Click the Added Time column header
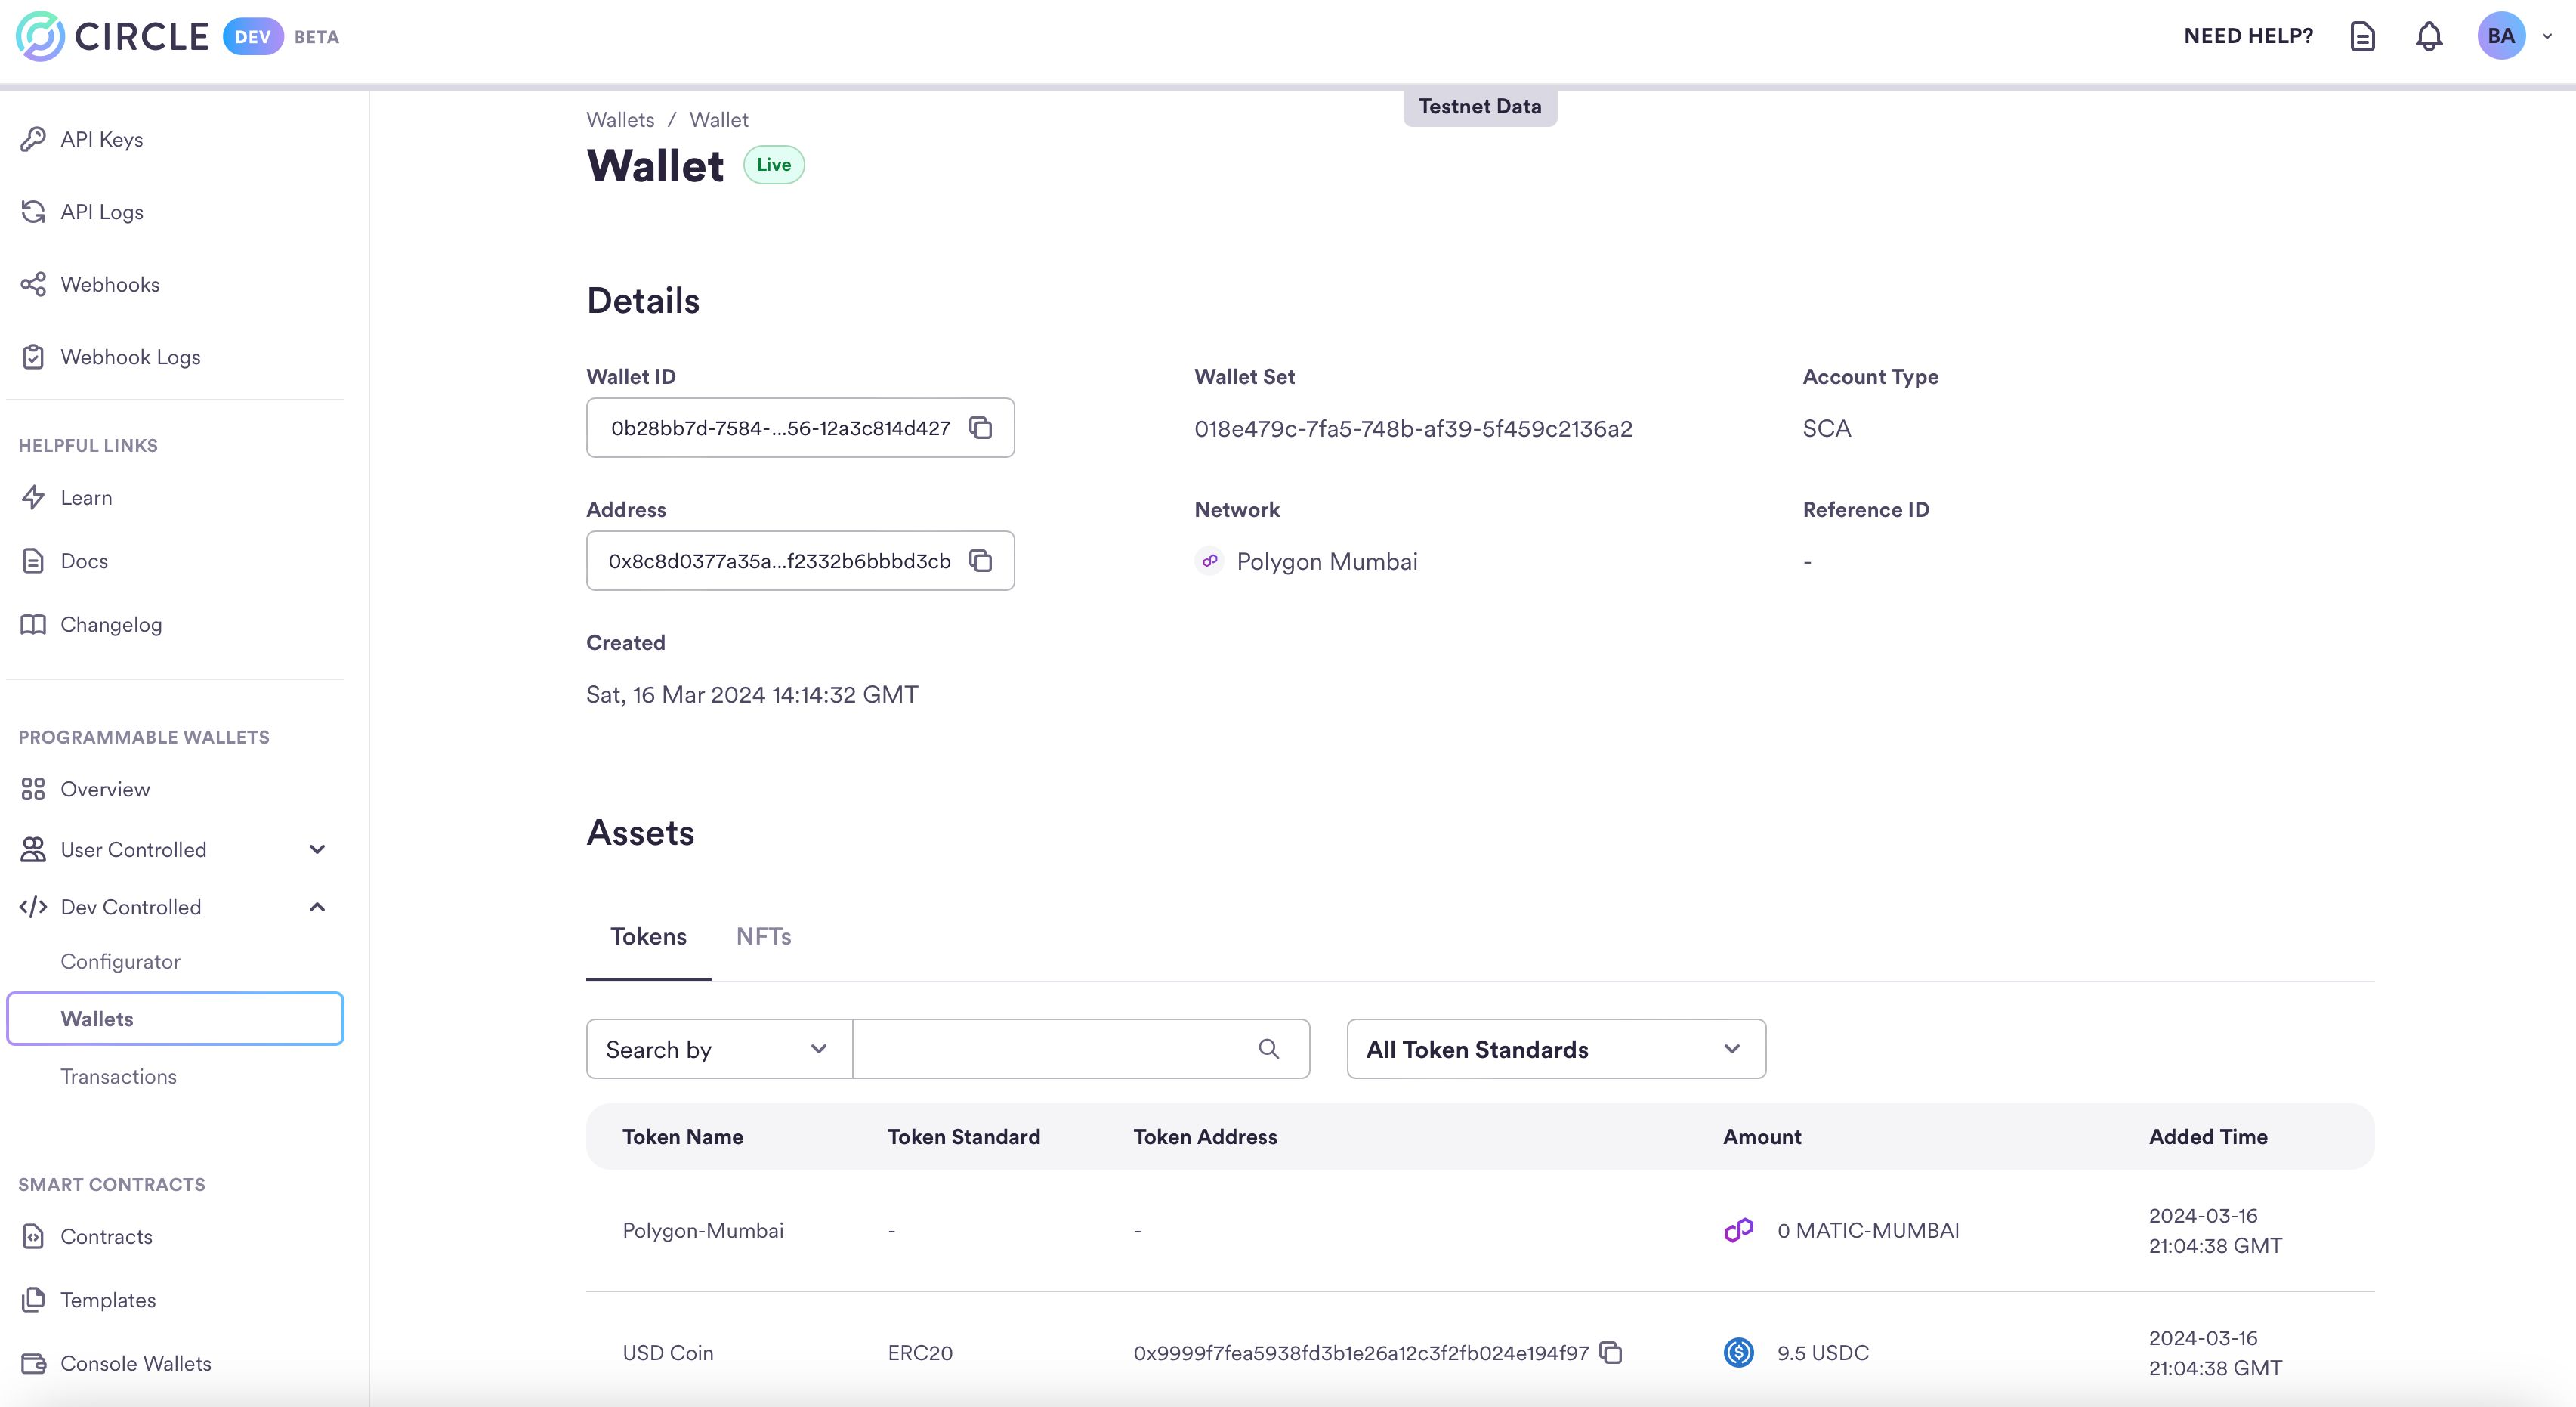2576x1407 pixels. (x=2208, y=1136)
